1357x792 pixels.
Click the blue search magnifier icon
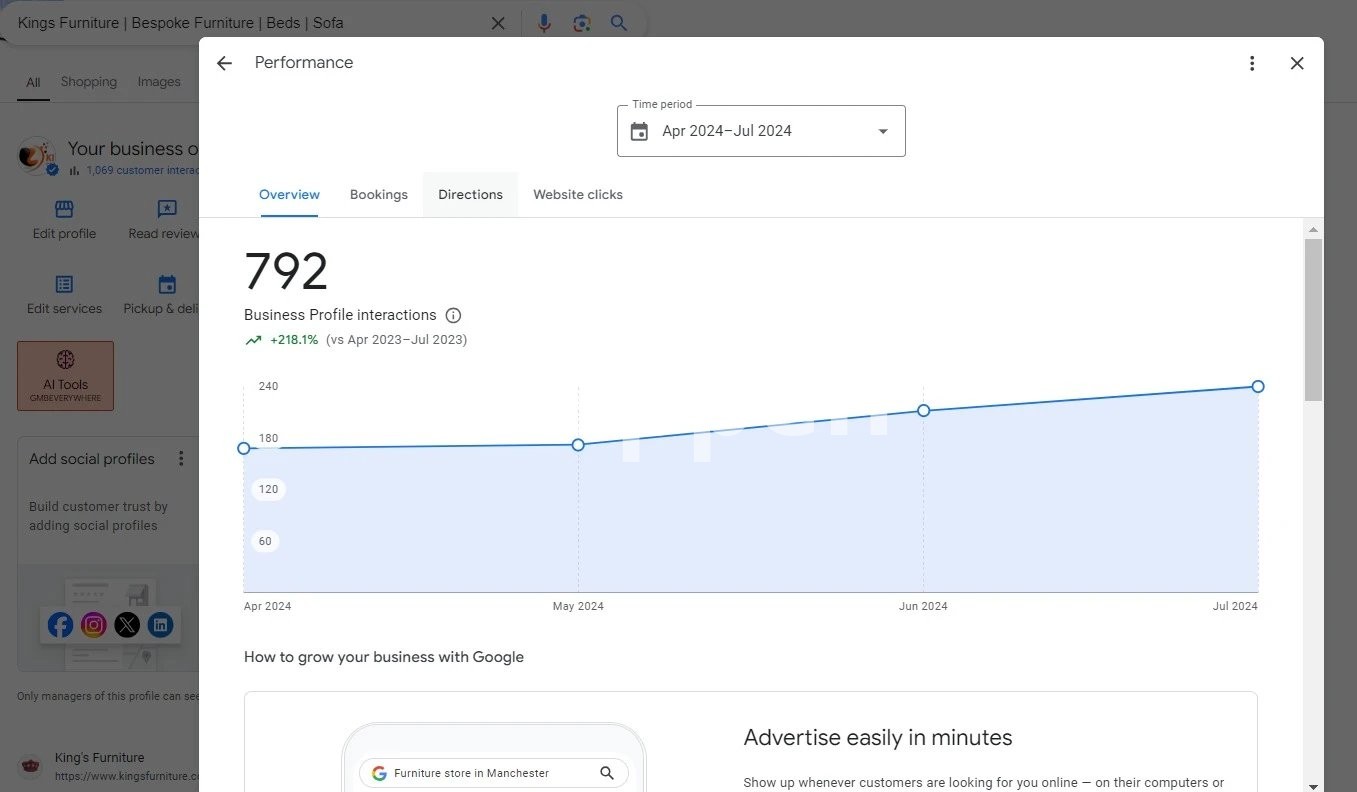click(x=619, y=23)
